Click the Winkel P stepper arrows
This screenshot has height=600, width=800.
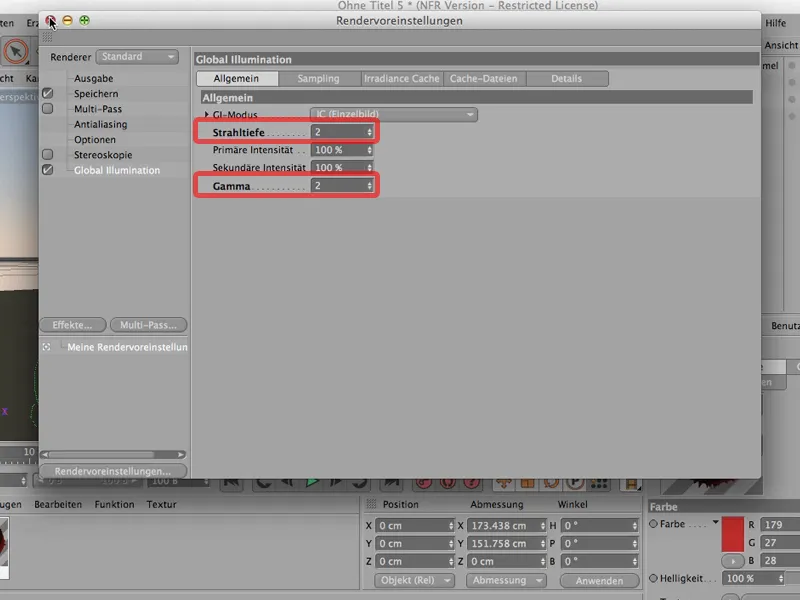click(x=635, y=543)
